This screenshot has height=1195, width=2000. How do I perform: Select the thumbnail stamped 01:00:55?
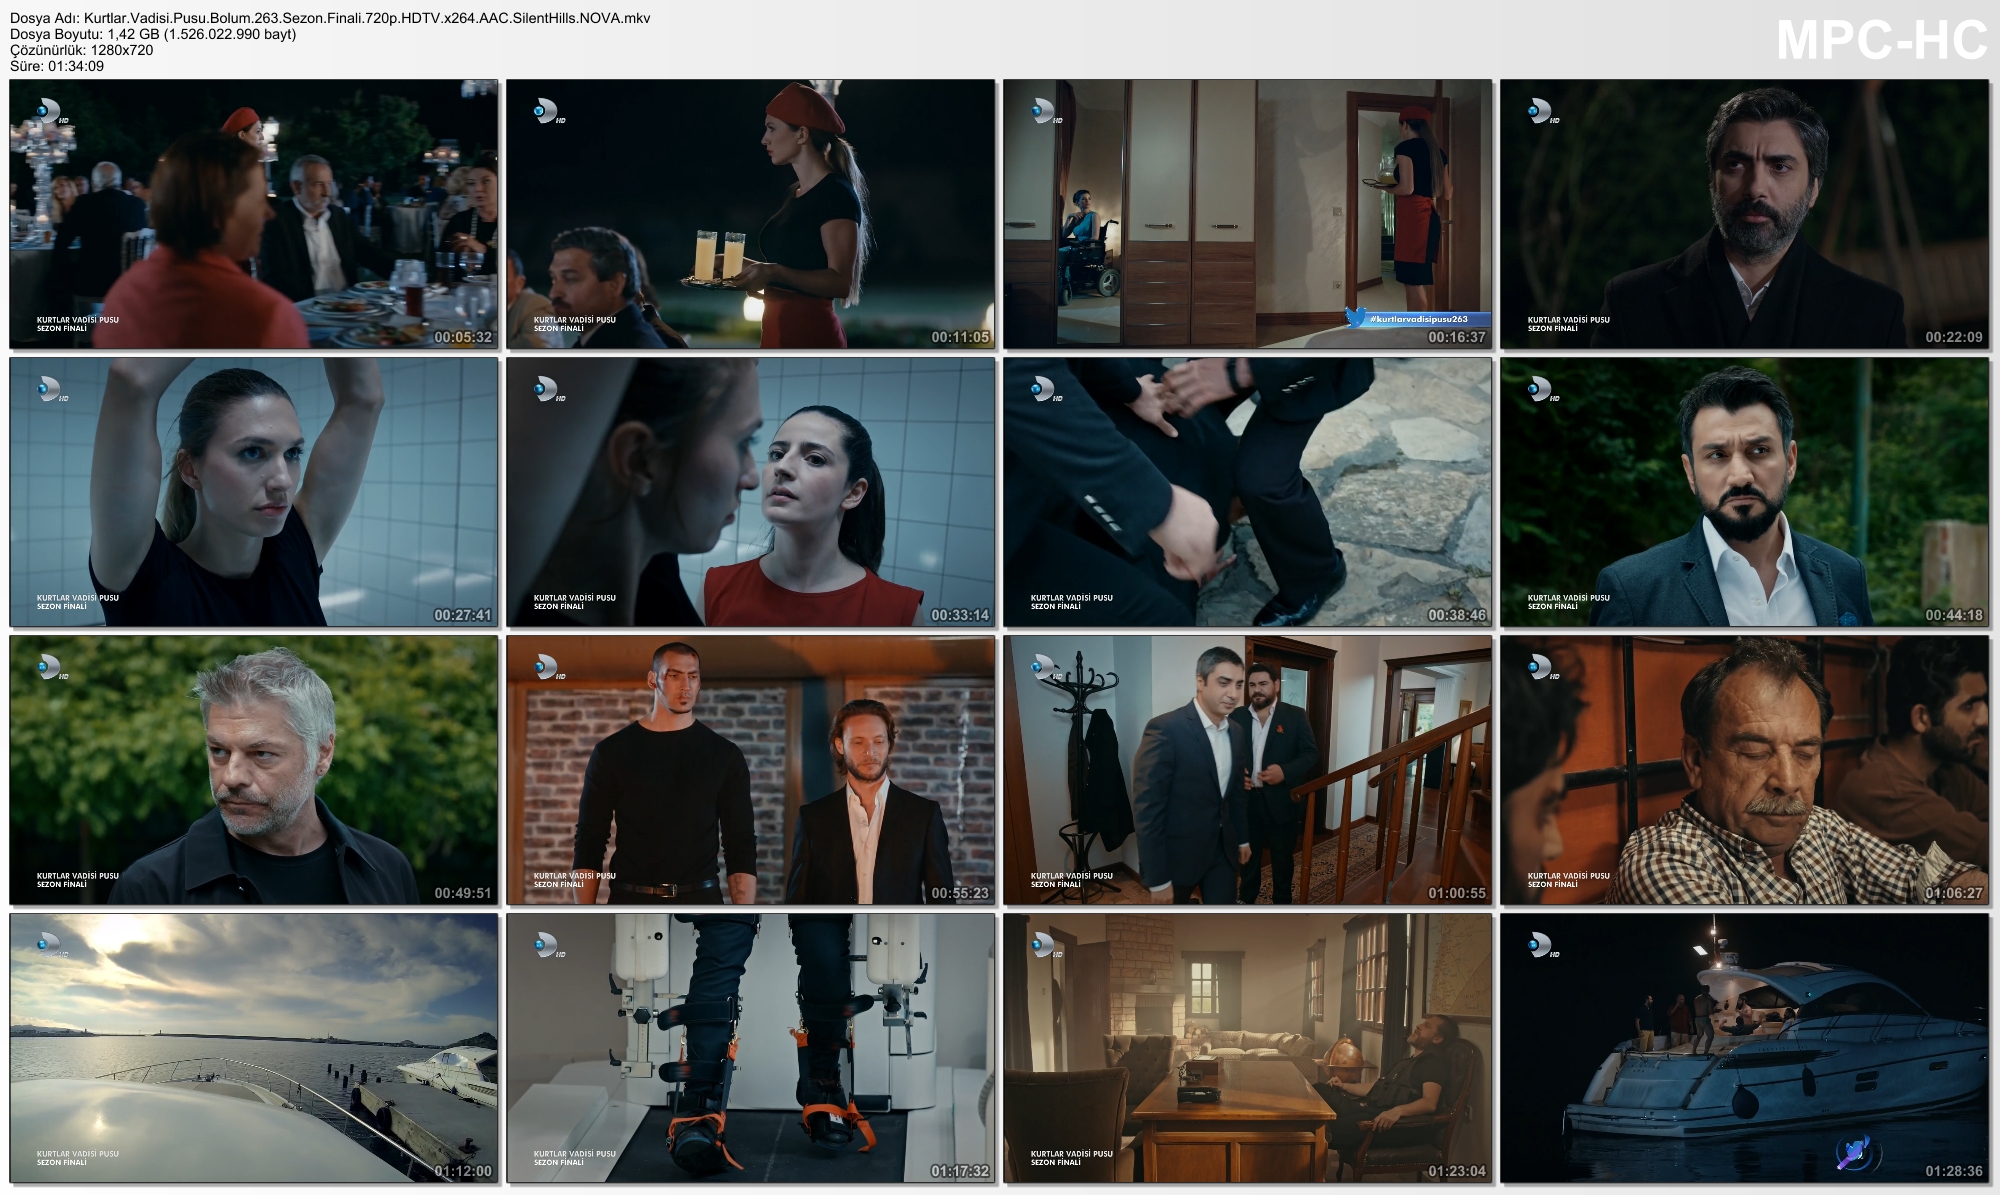1248,770
